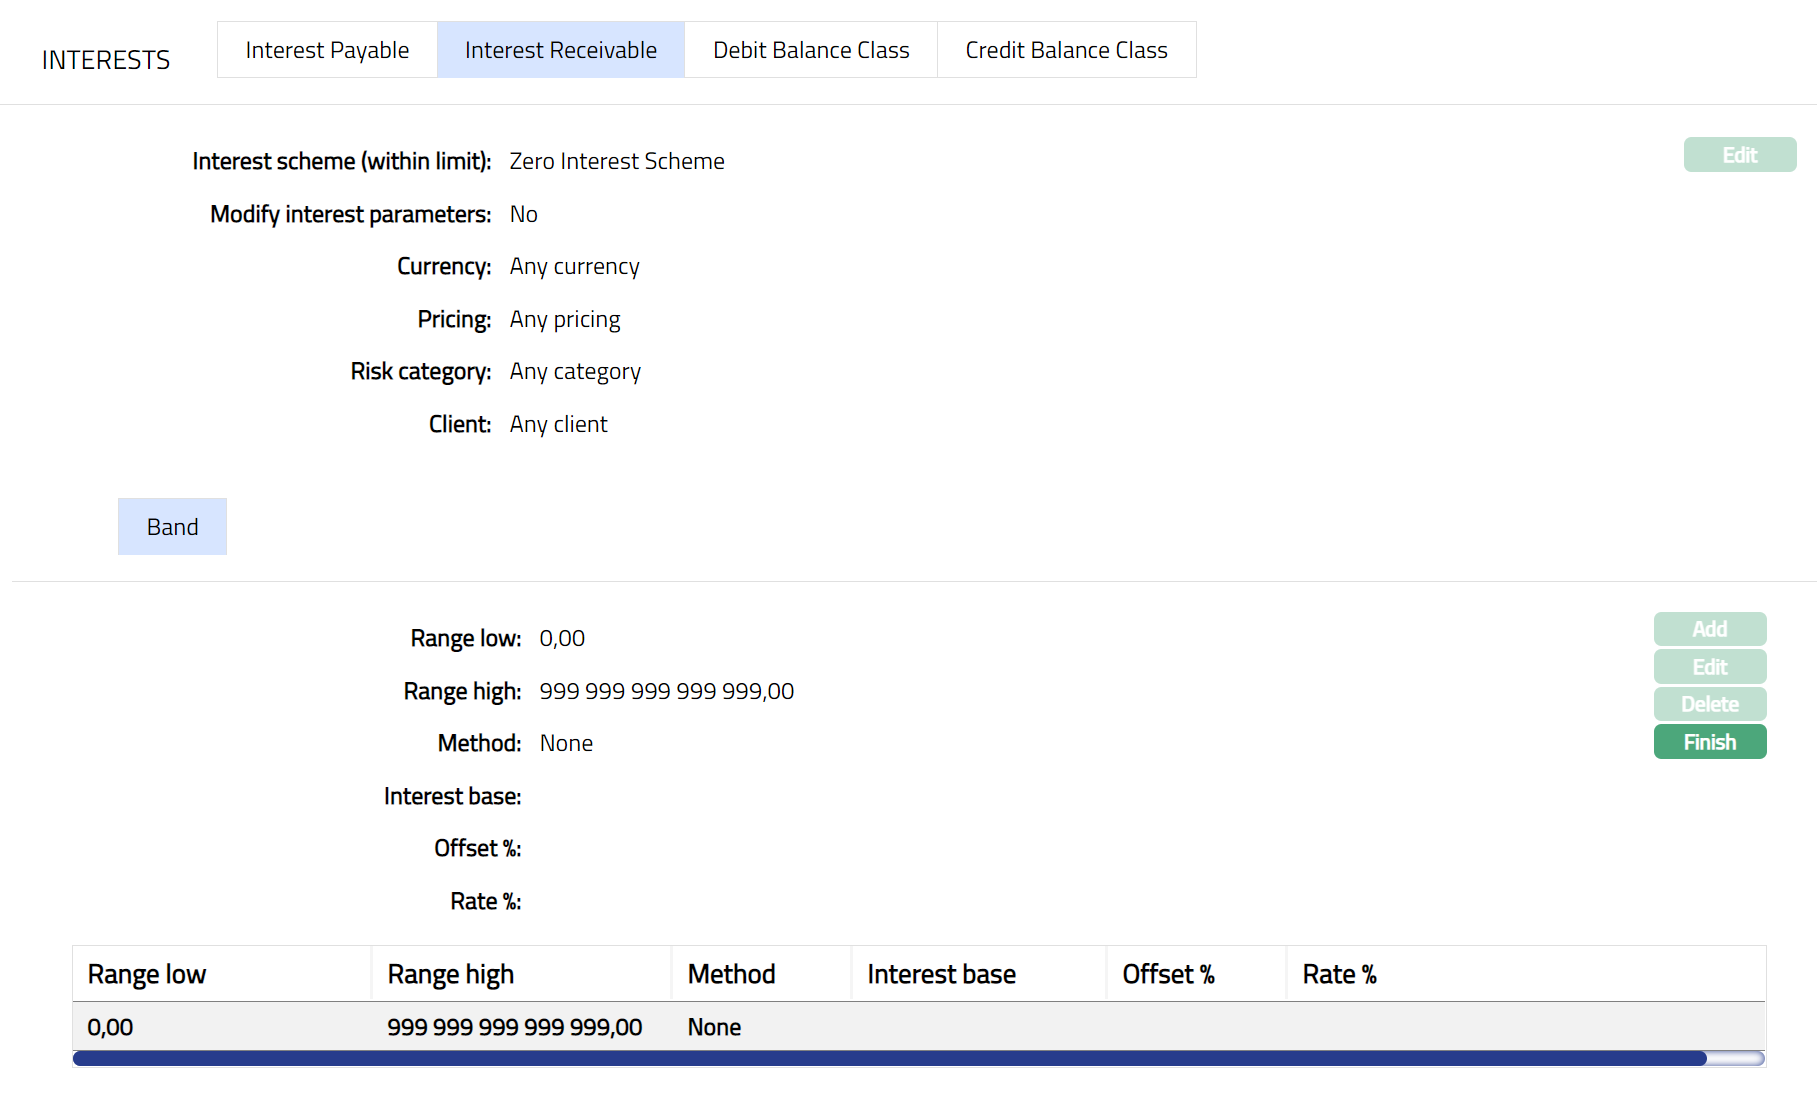Click the Range high column header

point(450,974)
